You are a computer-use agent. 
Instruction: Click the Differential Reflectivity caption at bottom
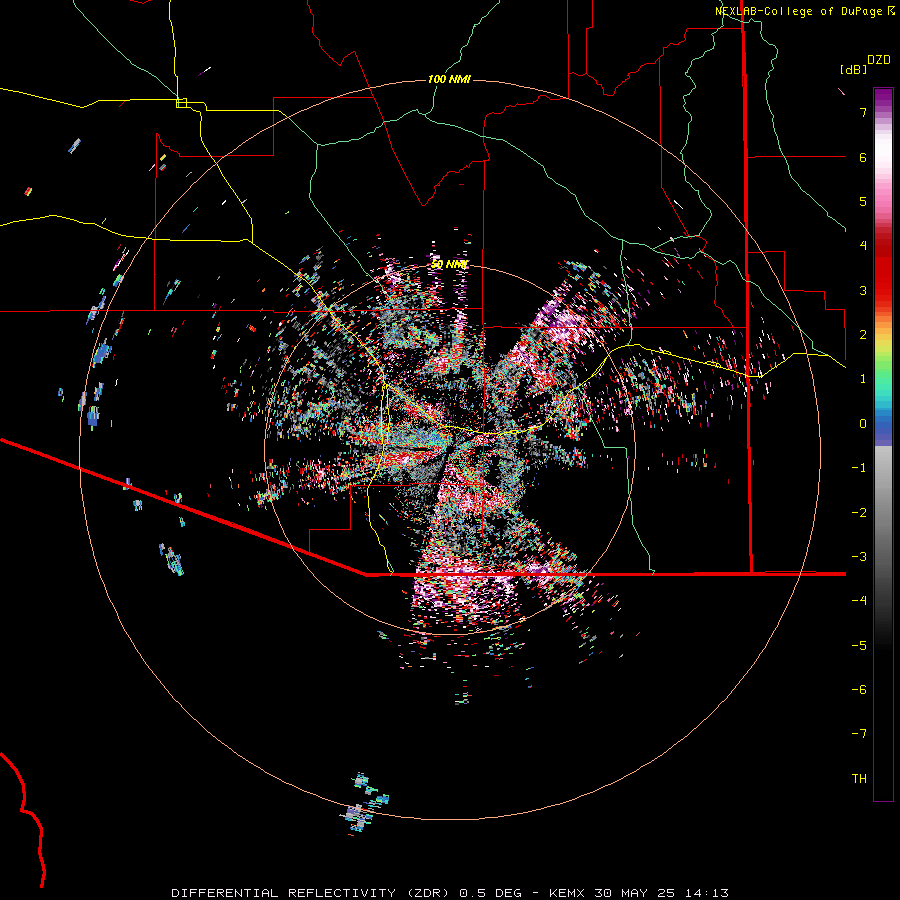450,893
